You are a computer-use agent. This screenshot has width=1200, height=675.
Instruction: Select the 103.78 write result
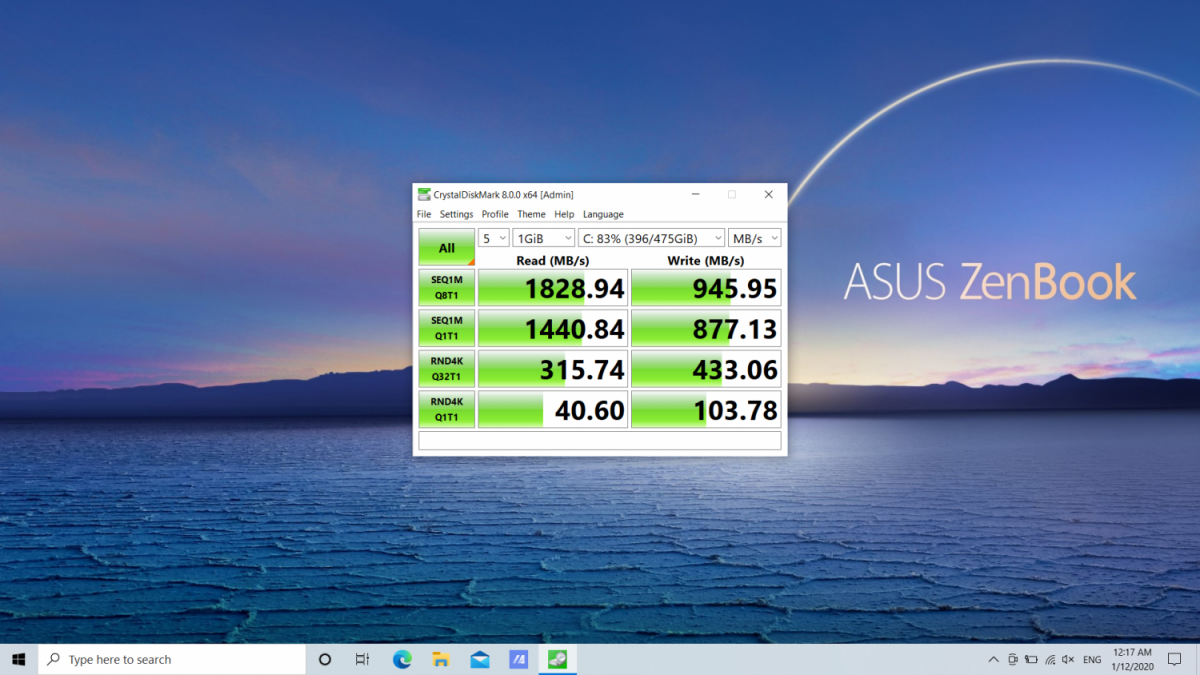706,410
